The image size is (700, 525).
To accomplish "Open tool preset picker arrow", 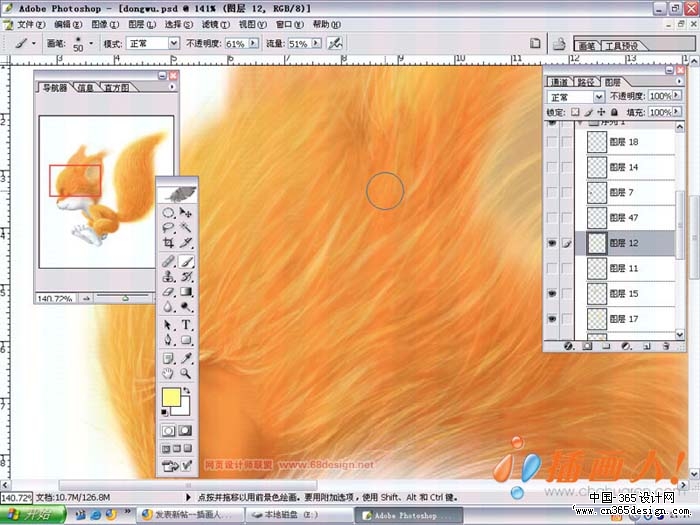I will (33, 43).
